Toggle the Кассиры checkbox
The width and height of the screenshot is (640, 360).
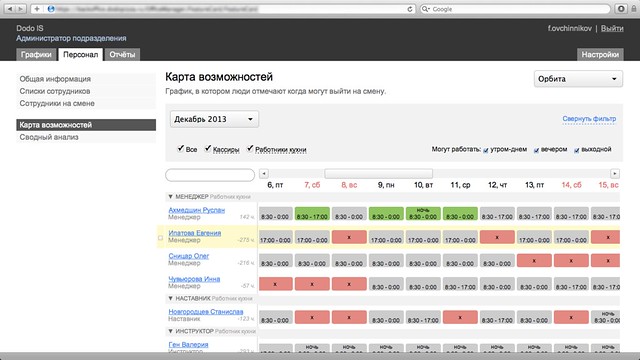[208, 148]
